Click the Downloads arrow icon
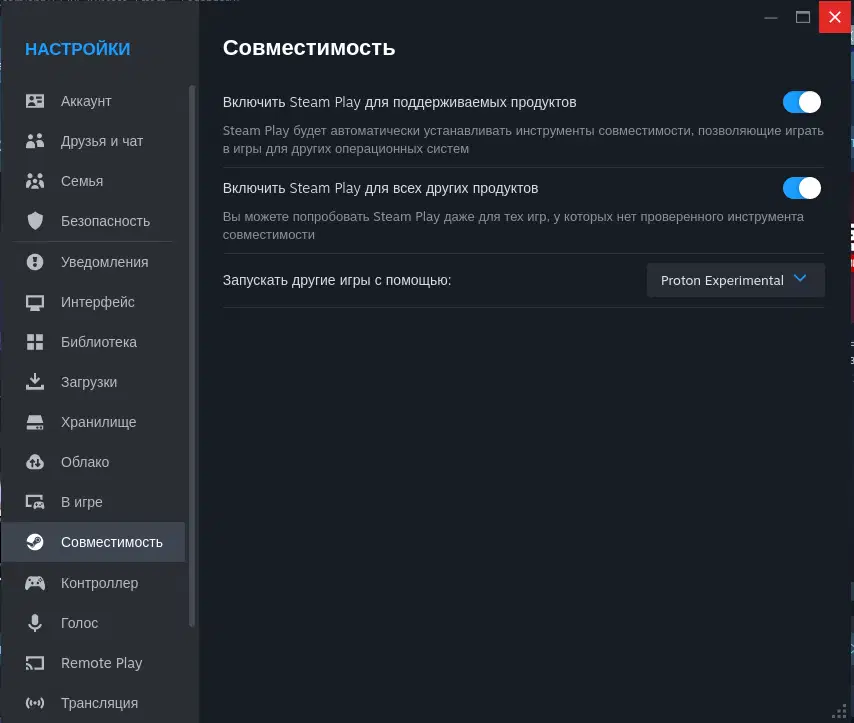The image size is (854, 723). 35,382
